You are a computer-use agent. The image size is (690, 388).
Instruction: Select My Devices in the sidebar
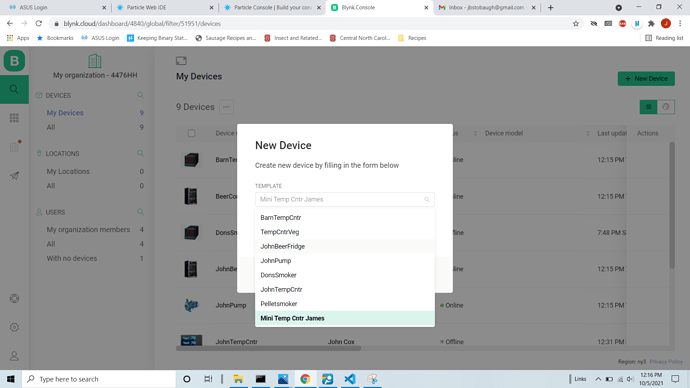pos(65,113)
